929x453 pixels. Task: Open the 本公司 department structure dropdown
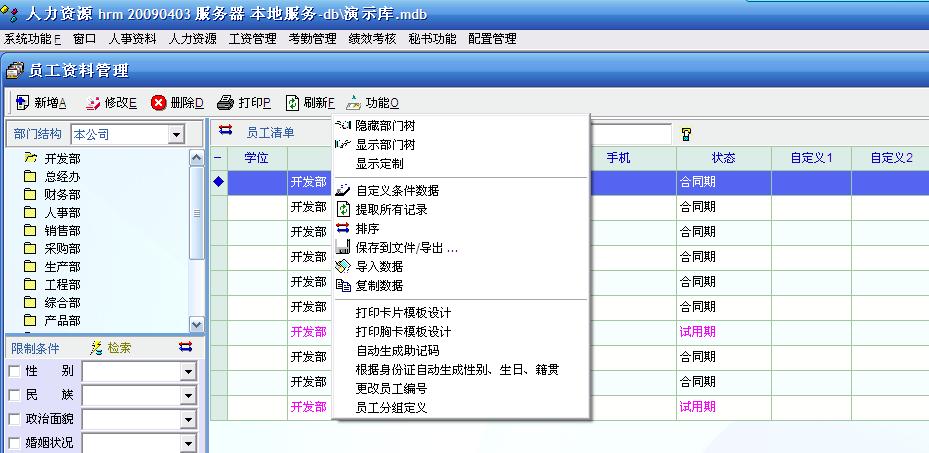(177, 134)
